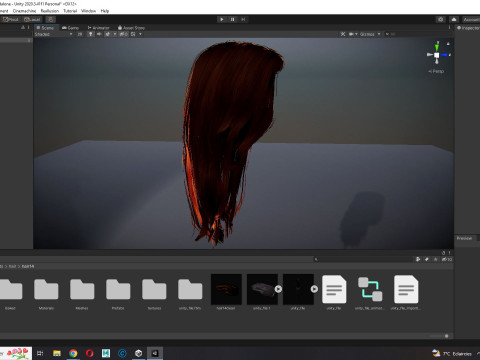The image size is (480, 360).
Task: Open the Collab services gear icon
Action: [x=441, y=19]
